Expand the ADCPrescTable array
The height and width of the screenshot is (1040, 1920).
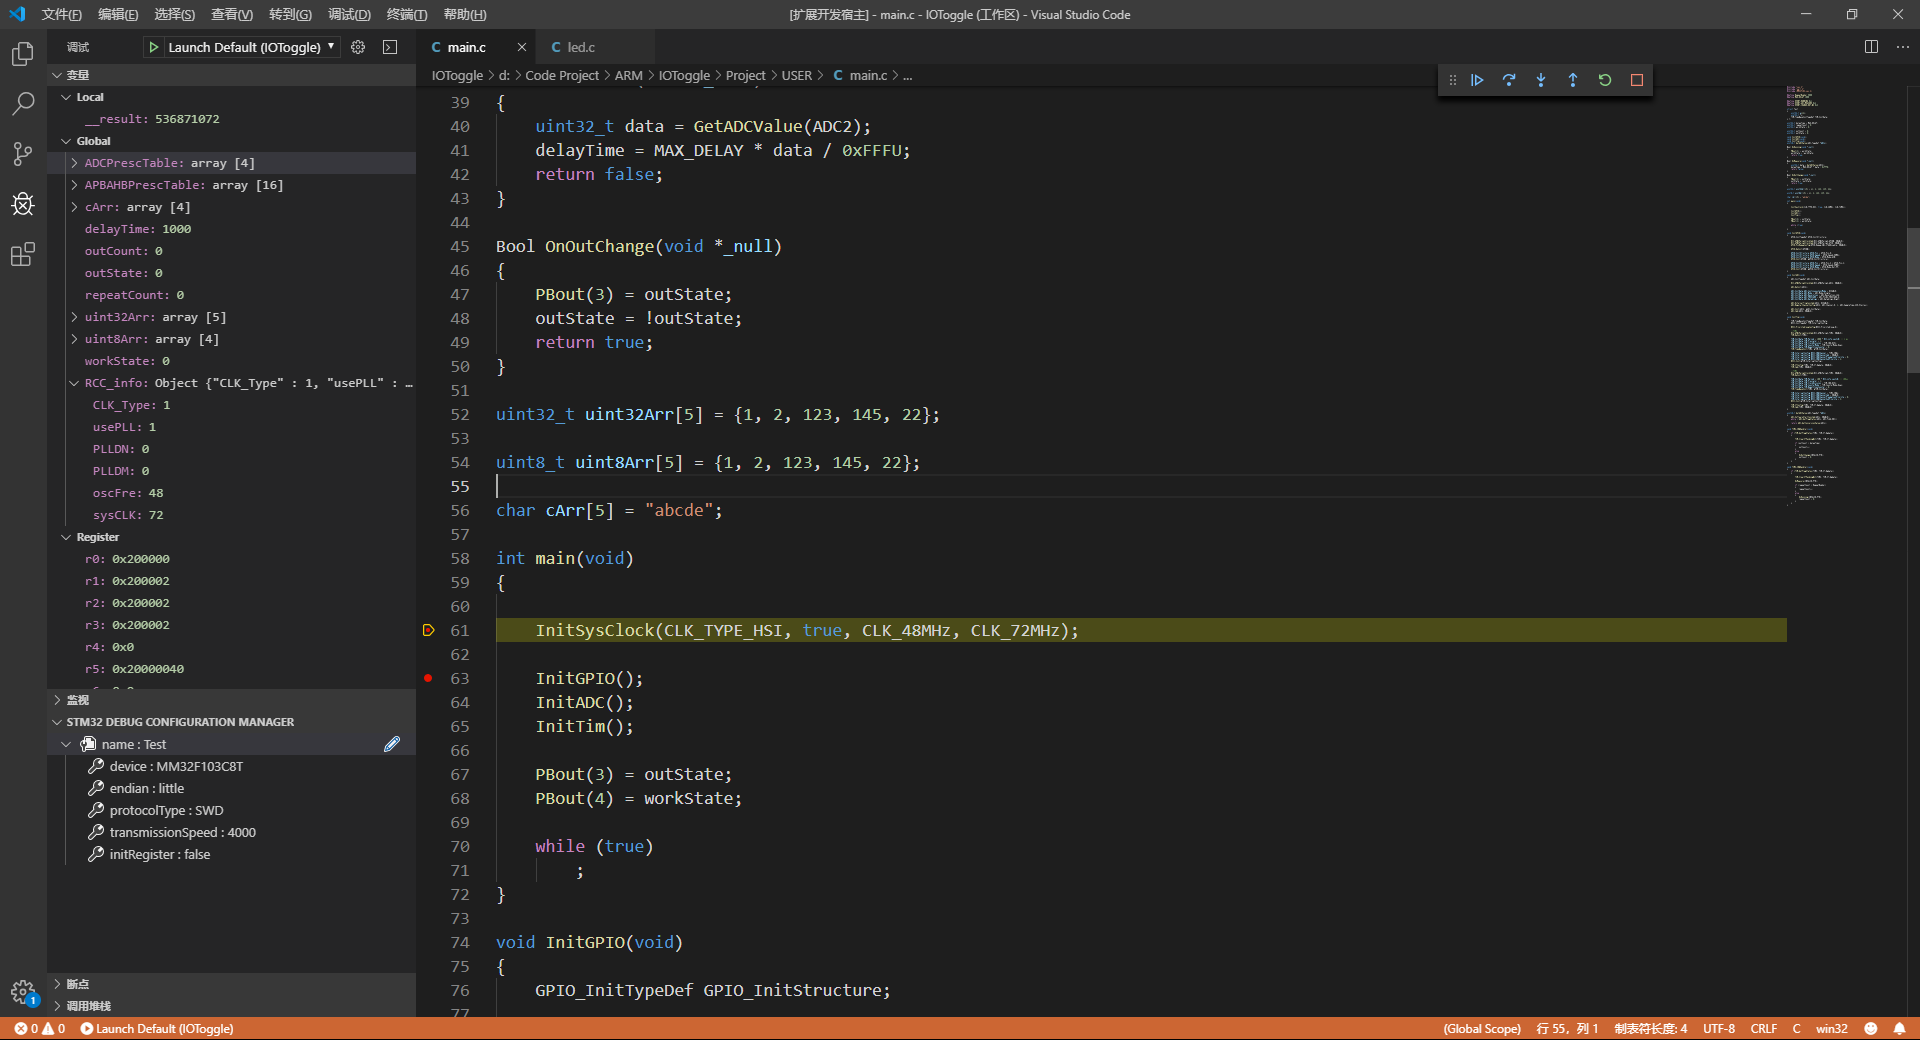click(x=74, y=163)
